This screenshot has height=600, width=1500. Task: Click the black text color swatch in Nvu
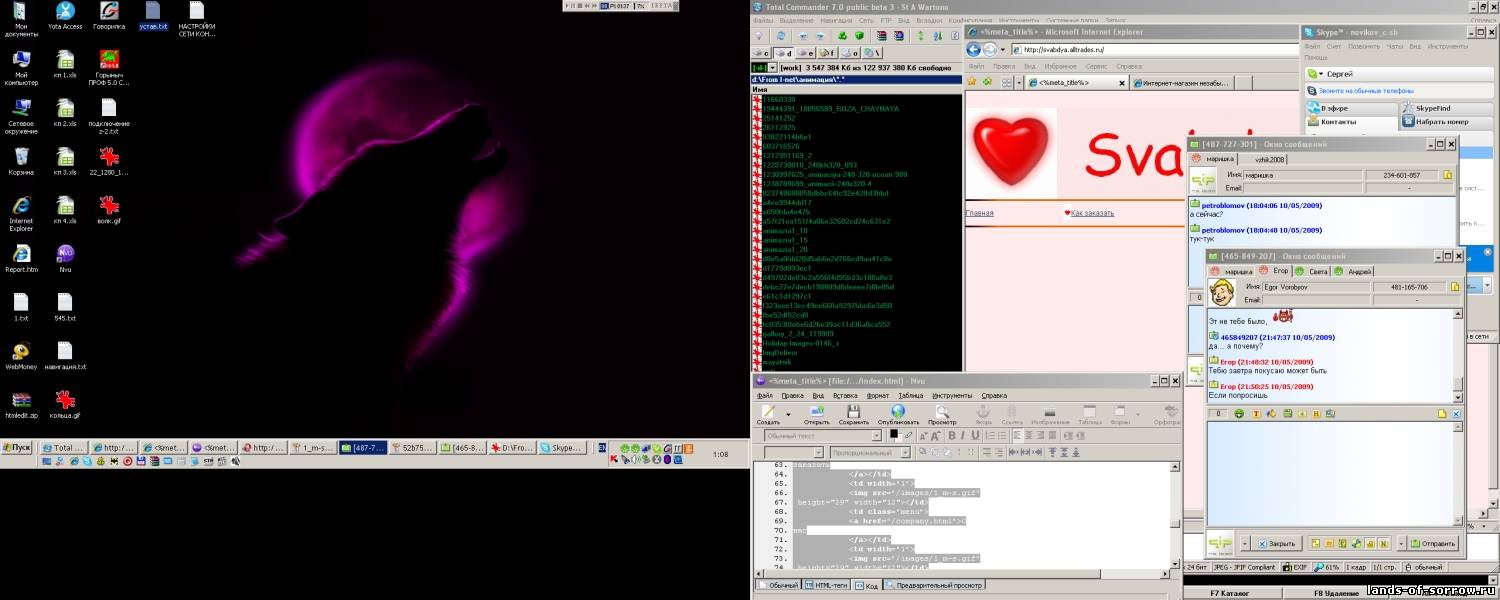click(x=894, y=434)
